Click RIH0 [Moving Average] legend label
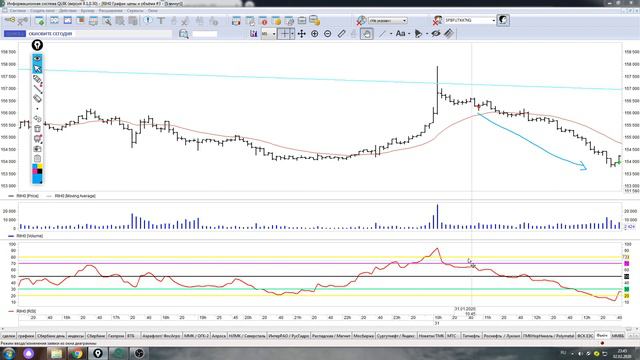 (x=75, y=196)
